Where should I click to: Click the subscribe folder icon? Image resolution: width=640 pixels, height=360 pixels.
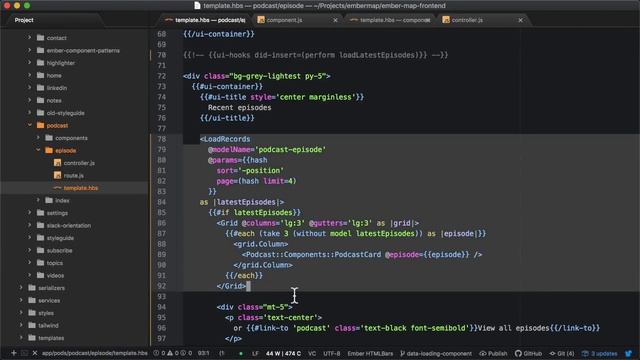pos(40,250)
